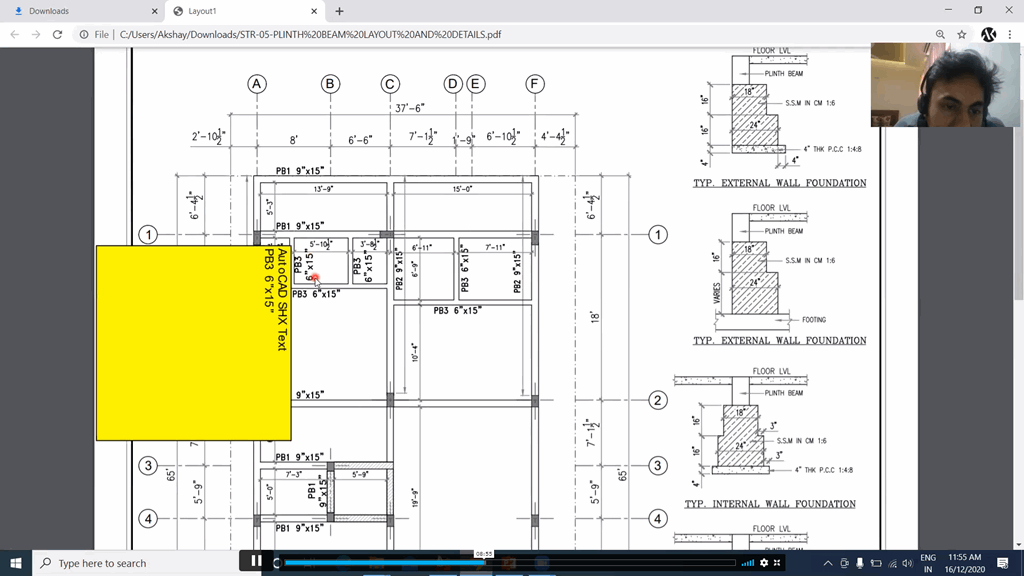
Task: Close the Downloads tab
Action: click(x=155, y=11)
